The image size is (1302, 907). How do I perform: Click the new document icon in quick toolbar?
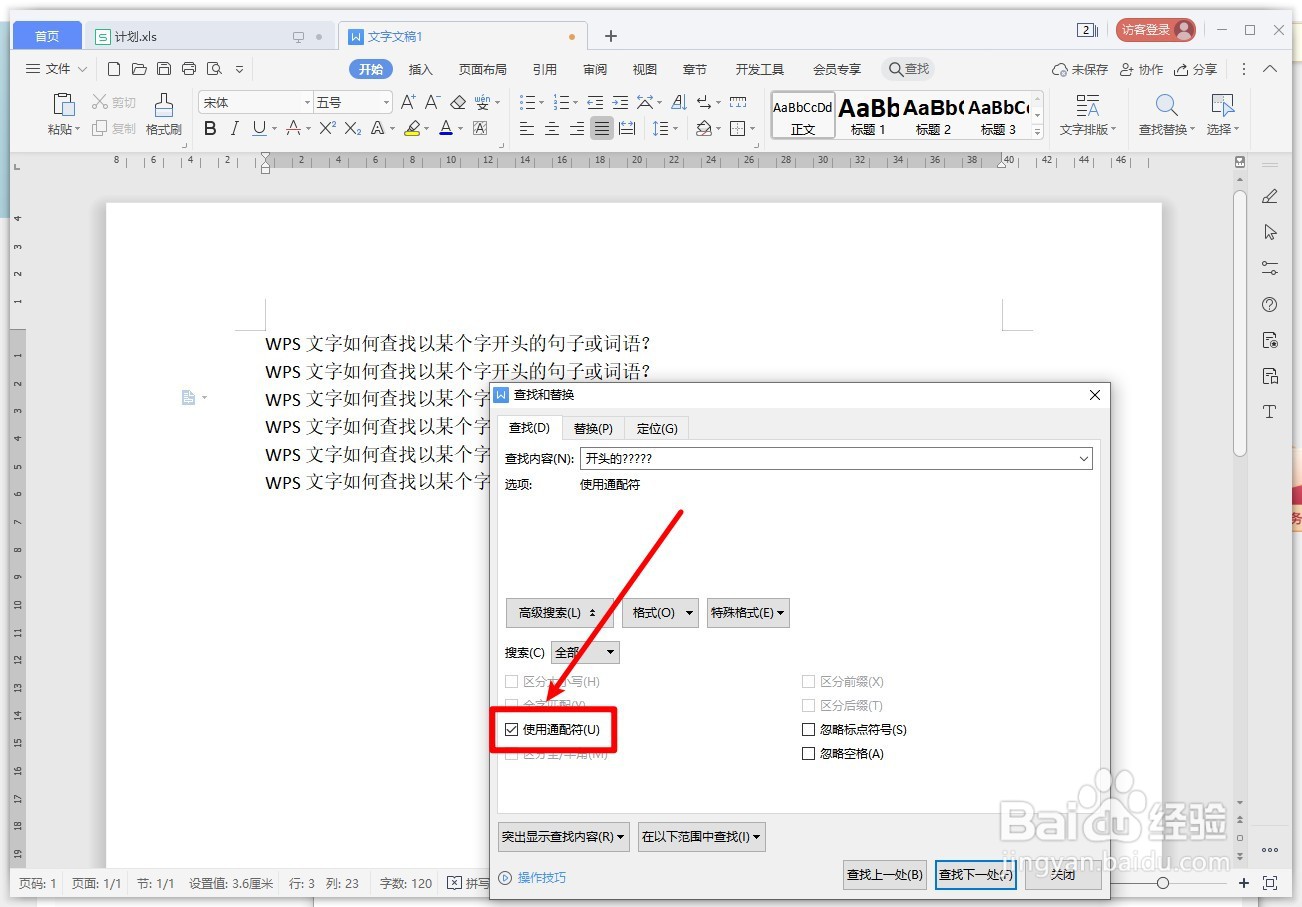(x=114, y=69)
